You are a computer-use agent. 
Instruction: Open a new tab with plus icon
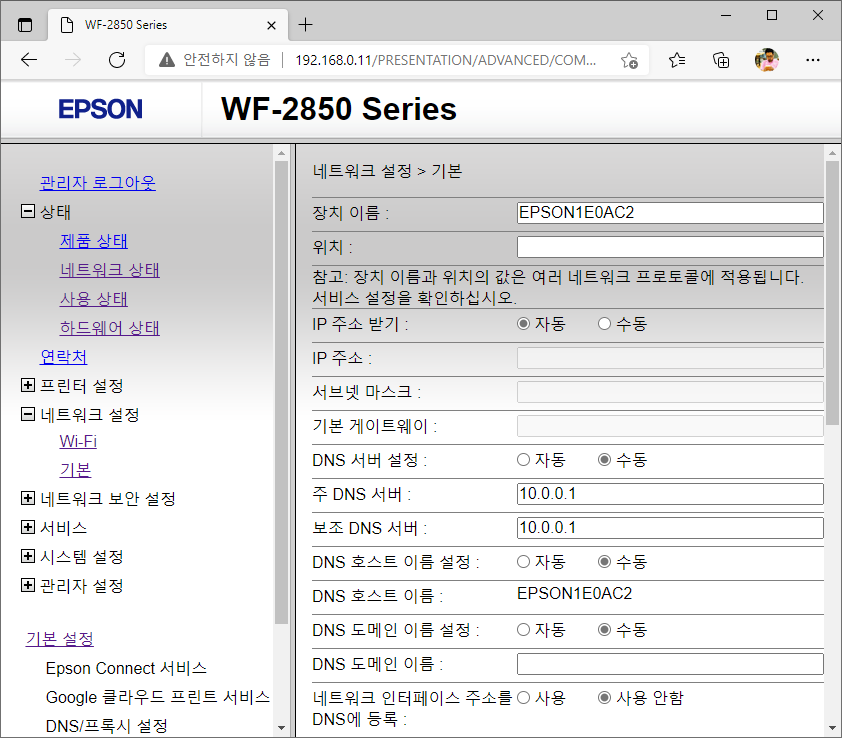(x=305, y=25)
